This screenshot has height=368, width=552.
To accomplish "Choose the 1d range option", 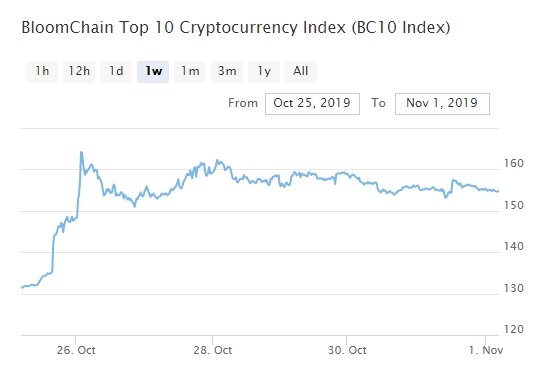I will [116, 71].
